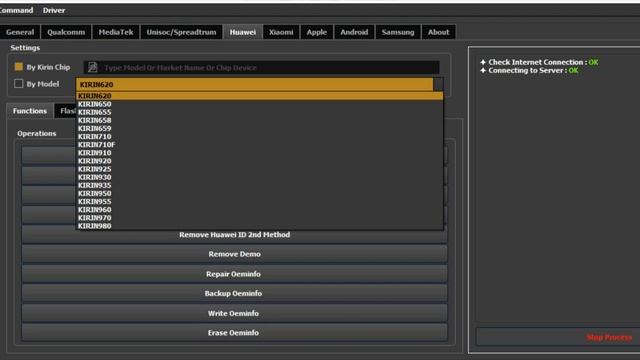Image resolution: width=640 pixels, height=360 pixels.
Task: Pick KIRIN935 chip option
Action: 260,185
